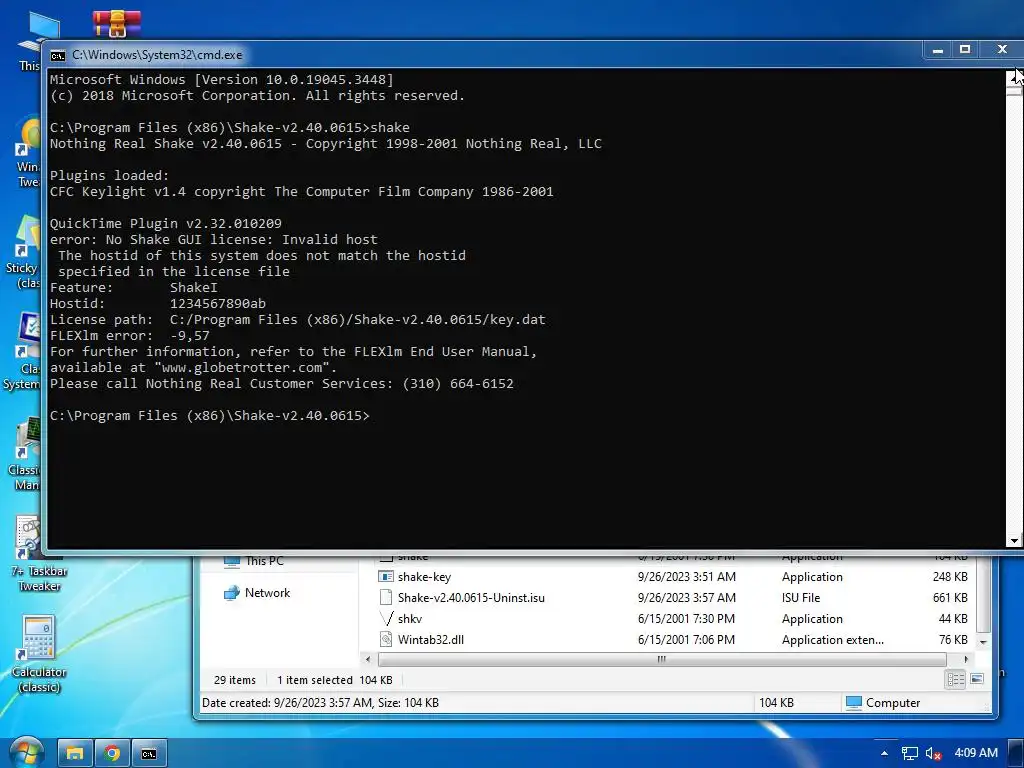Open the clock showing 4:09 AM
The height and width of the screenshot is (768, 1024).
coord(976,753)
